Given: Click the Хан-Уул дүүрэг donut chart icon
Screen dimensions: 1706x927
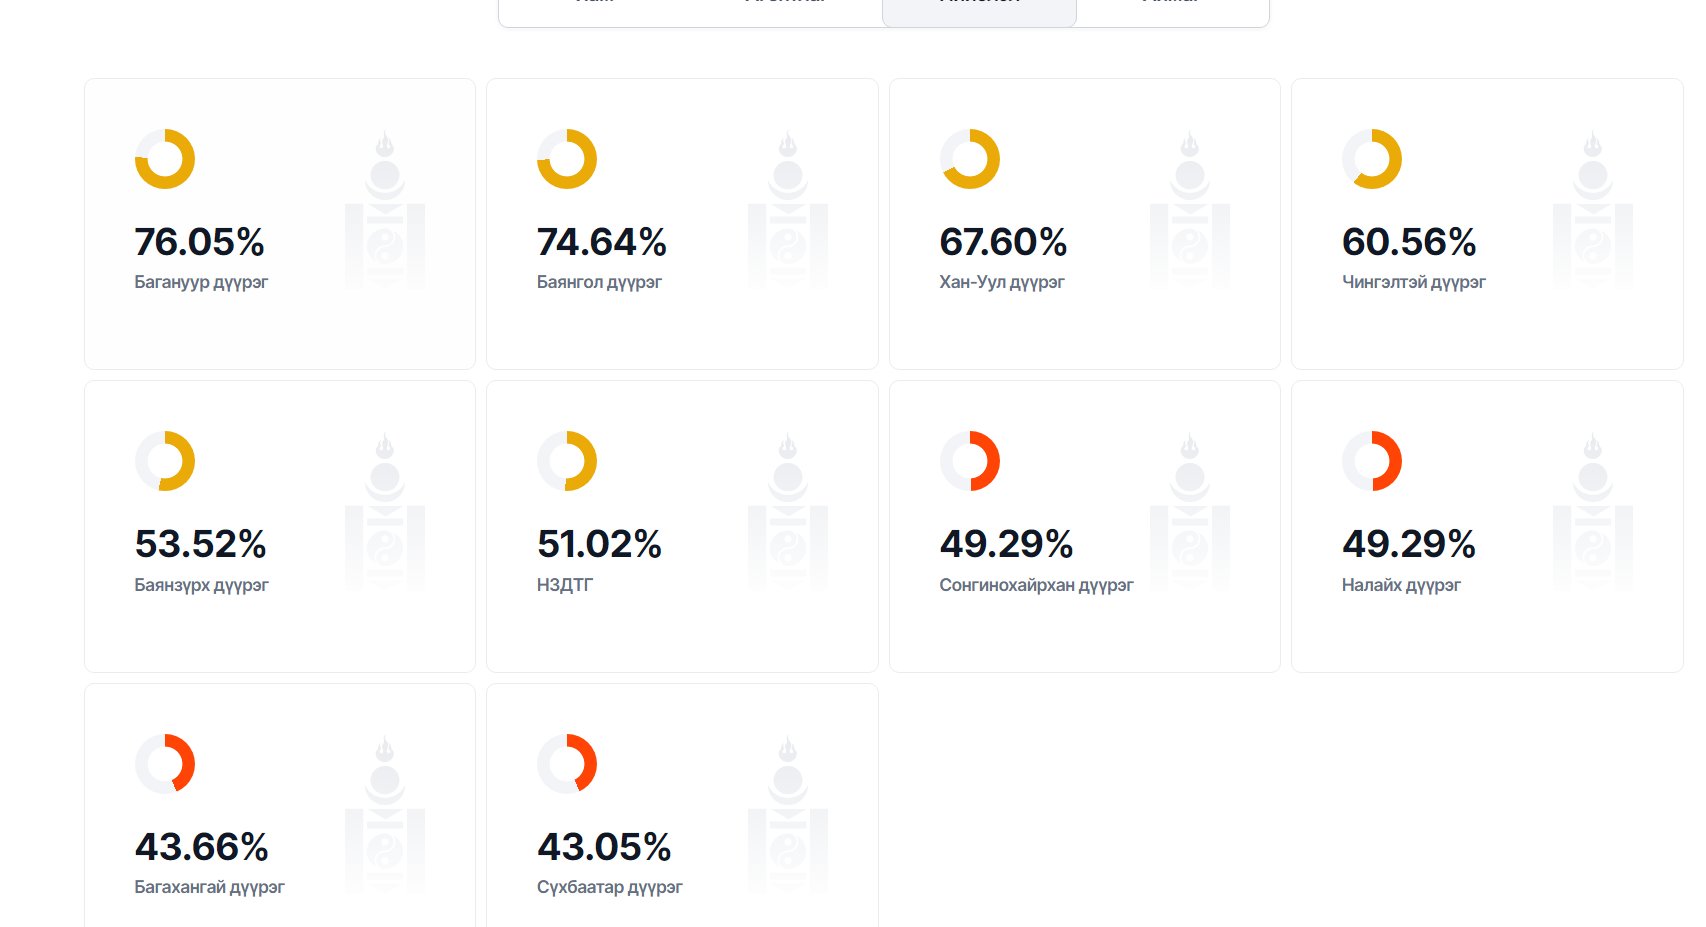Looking at the screenshot, I should tap(970, 159).
